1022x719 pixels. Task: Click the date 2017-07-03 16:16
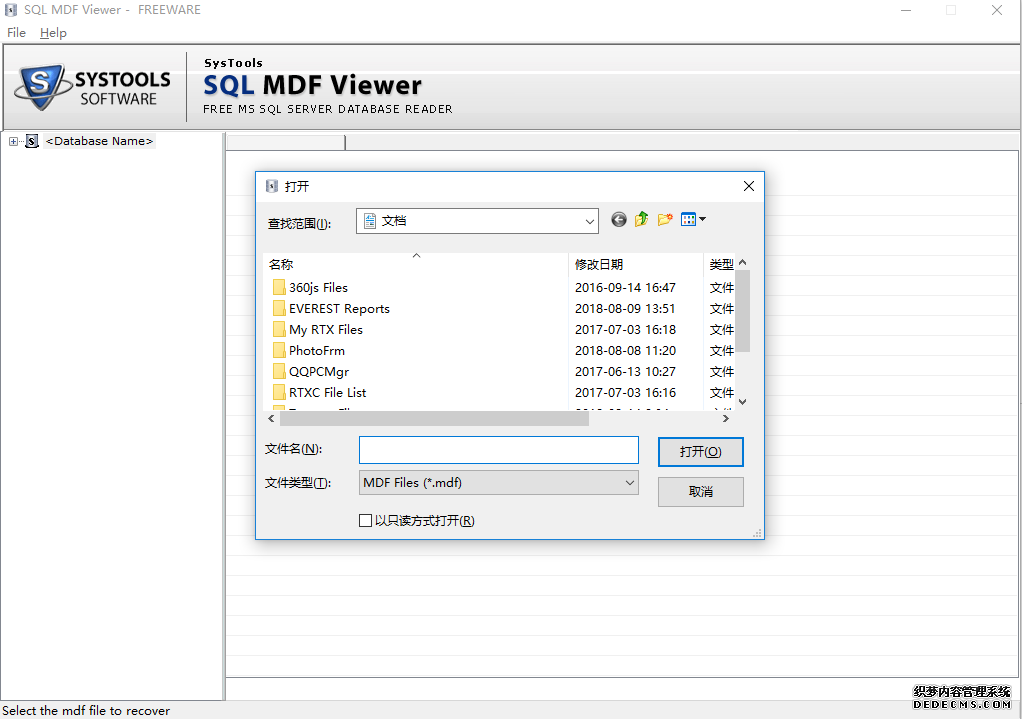625,392
